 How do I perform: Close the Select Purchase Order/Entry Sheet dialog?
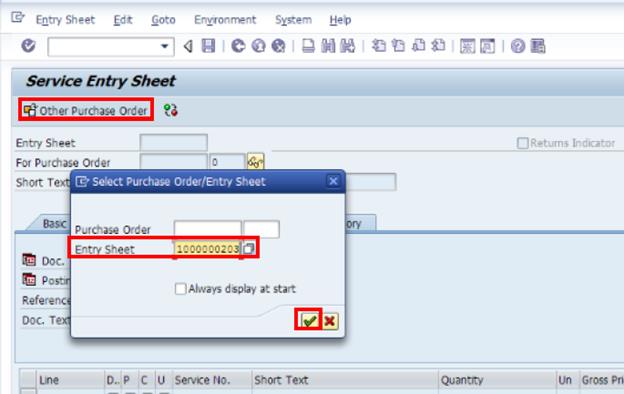coord(333,181)
